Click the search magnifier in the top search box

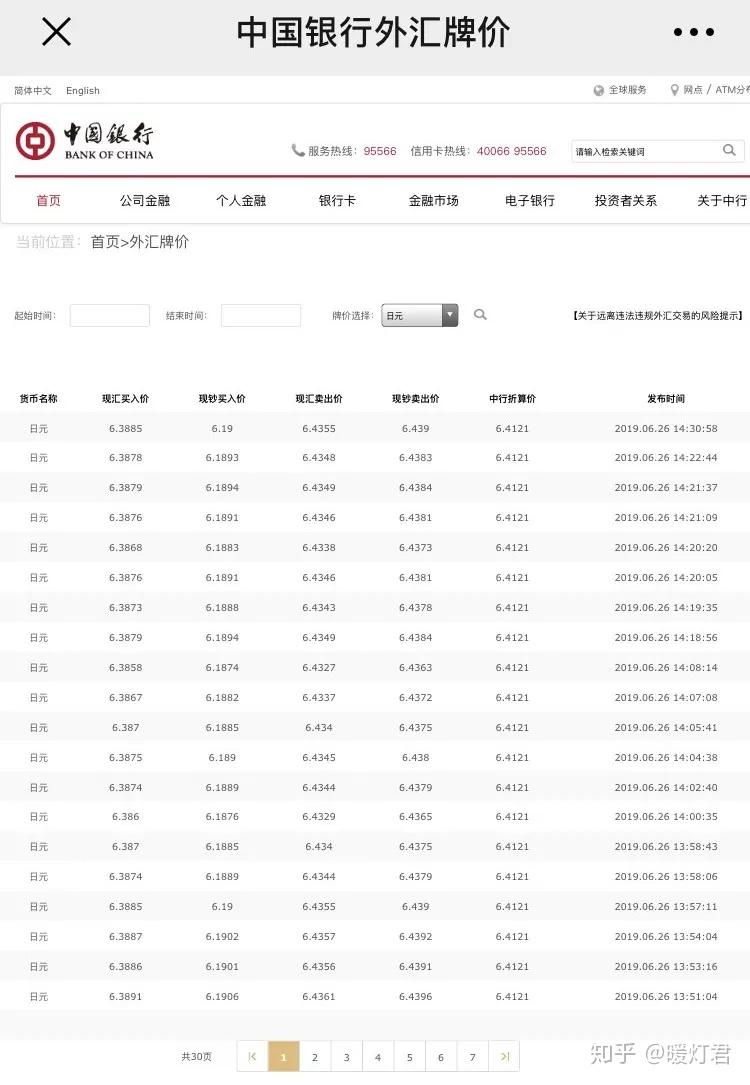(x=729, y=150)
